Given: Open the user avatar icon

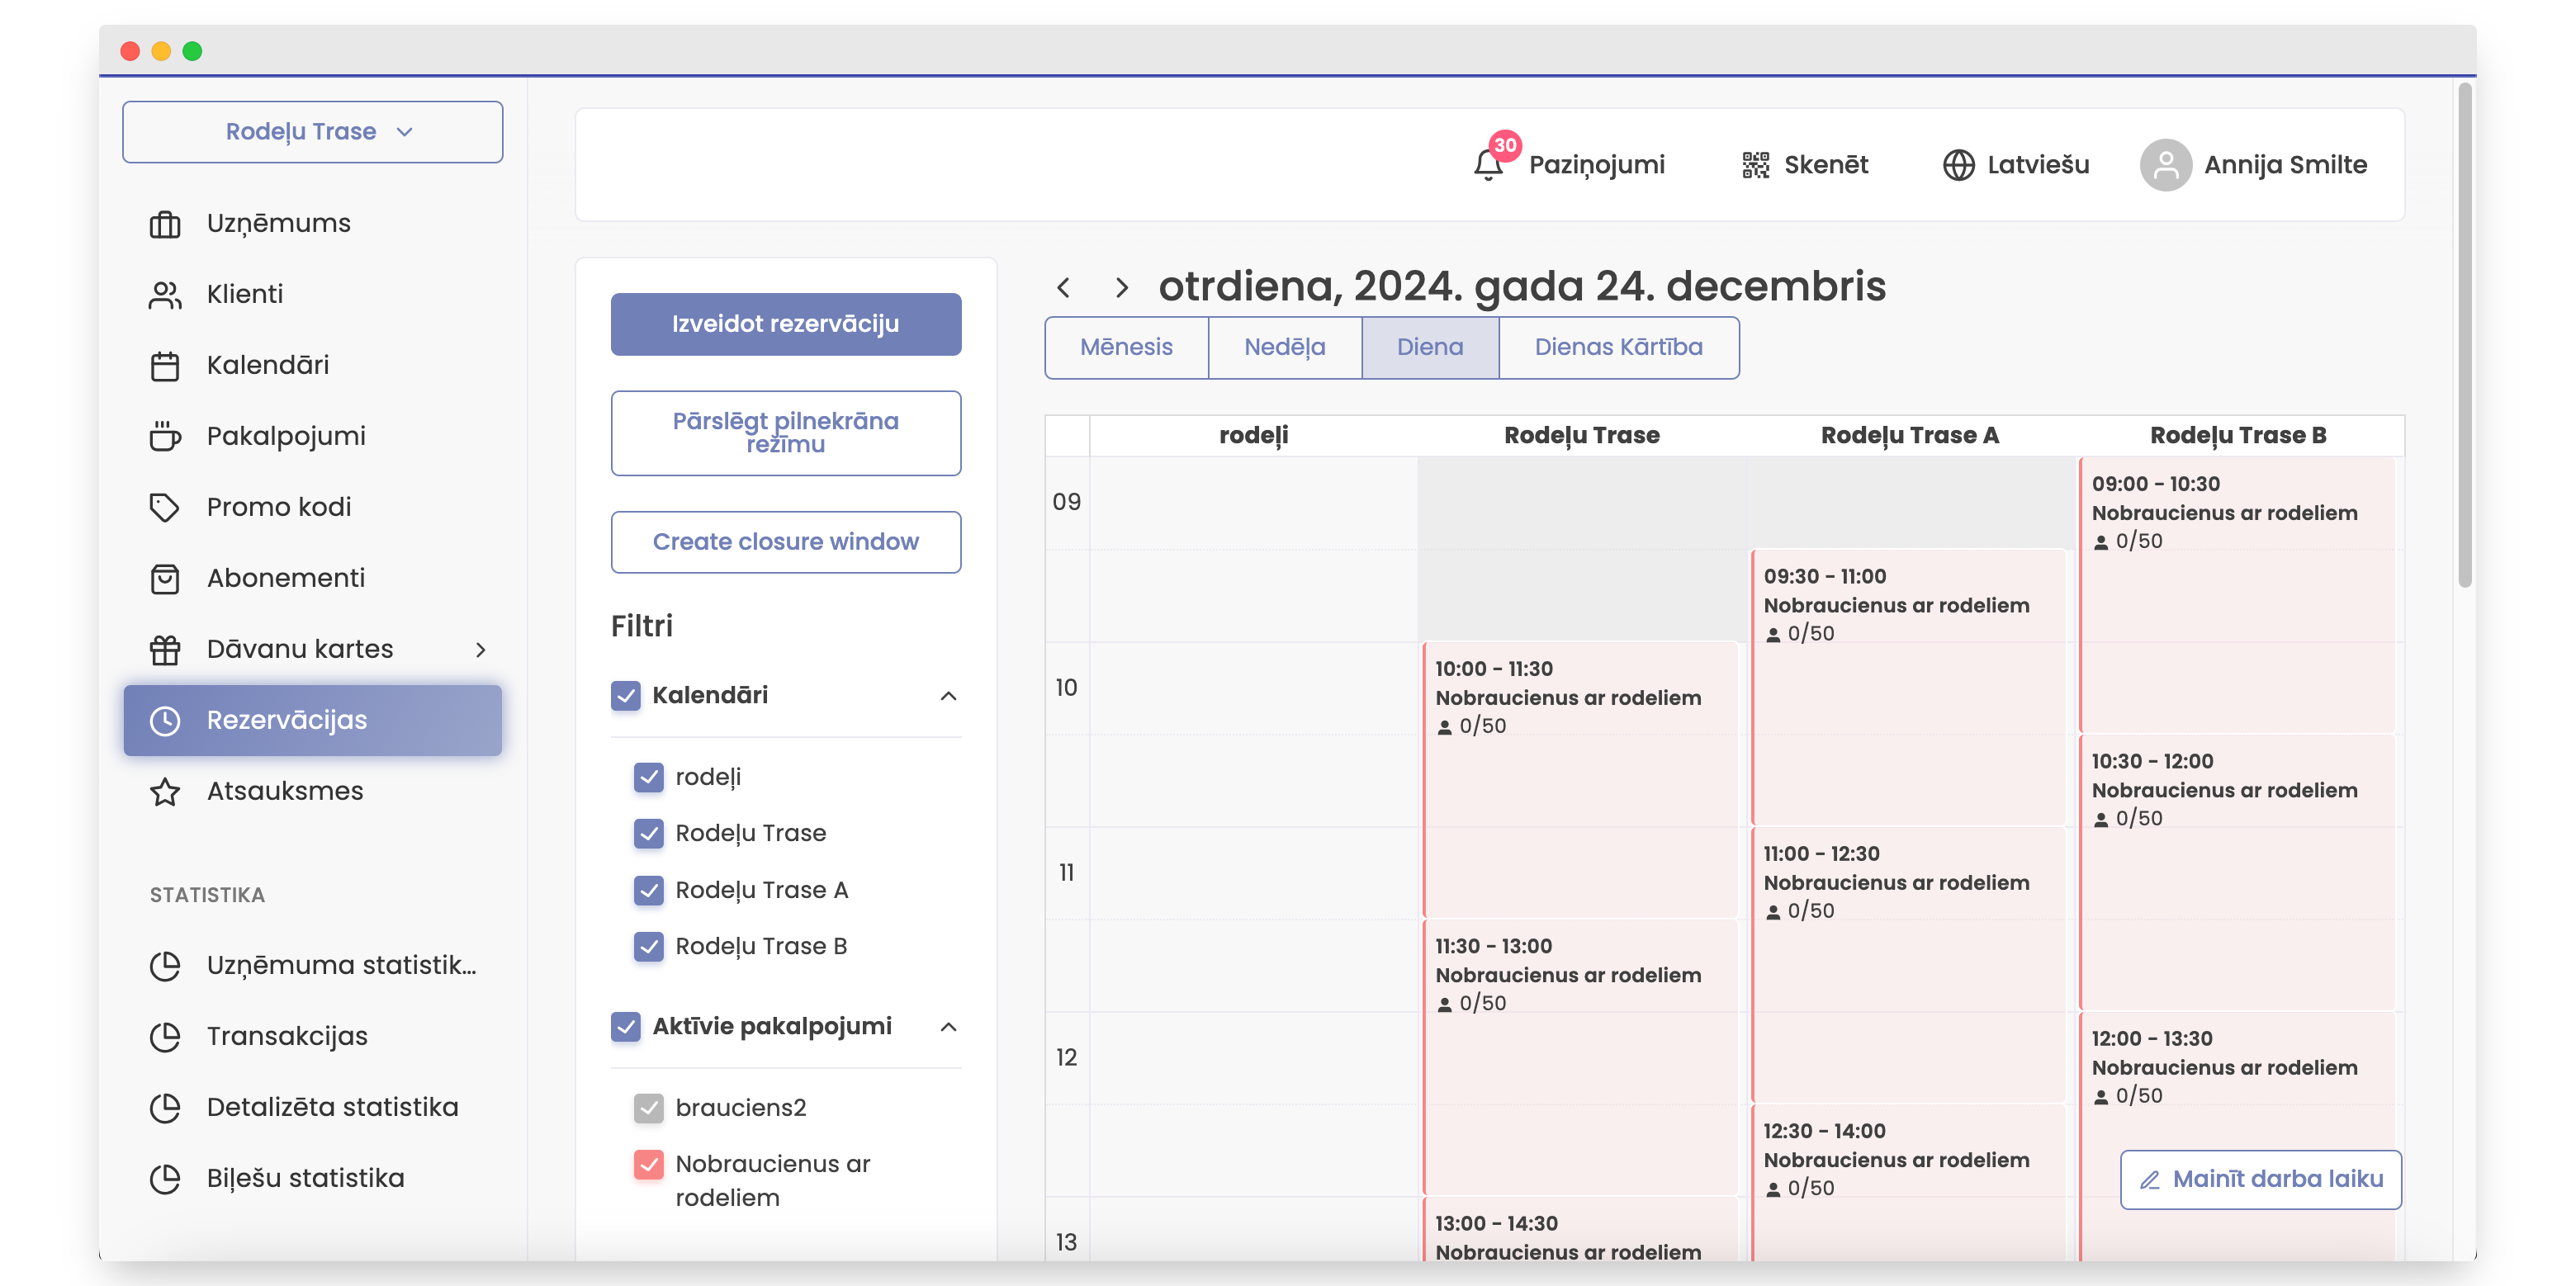Looking at the screenshot, I should click(x=2165, y=165).
